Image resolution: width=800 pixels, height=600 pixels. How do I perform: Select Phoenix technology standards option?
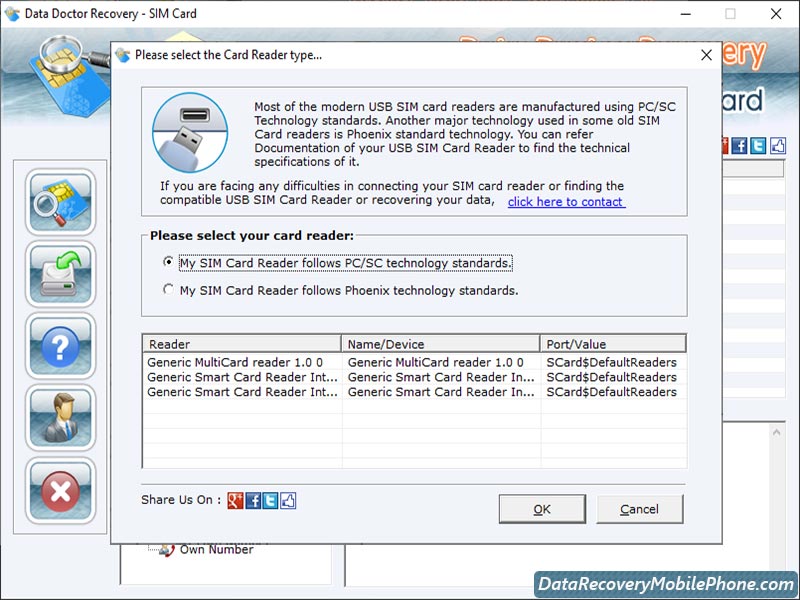click(169, 289)
